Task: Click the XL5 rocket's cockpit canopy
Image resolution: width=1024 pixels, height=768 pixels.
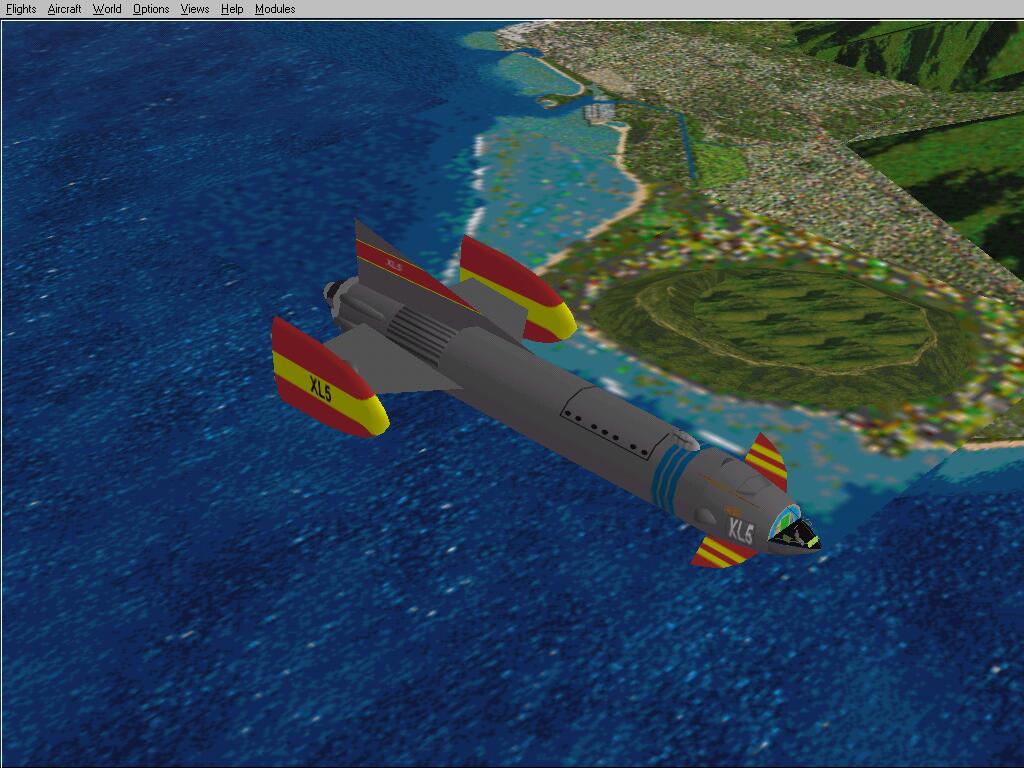Action: tap(794, 527)
